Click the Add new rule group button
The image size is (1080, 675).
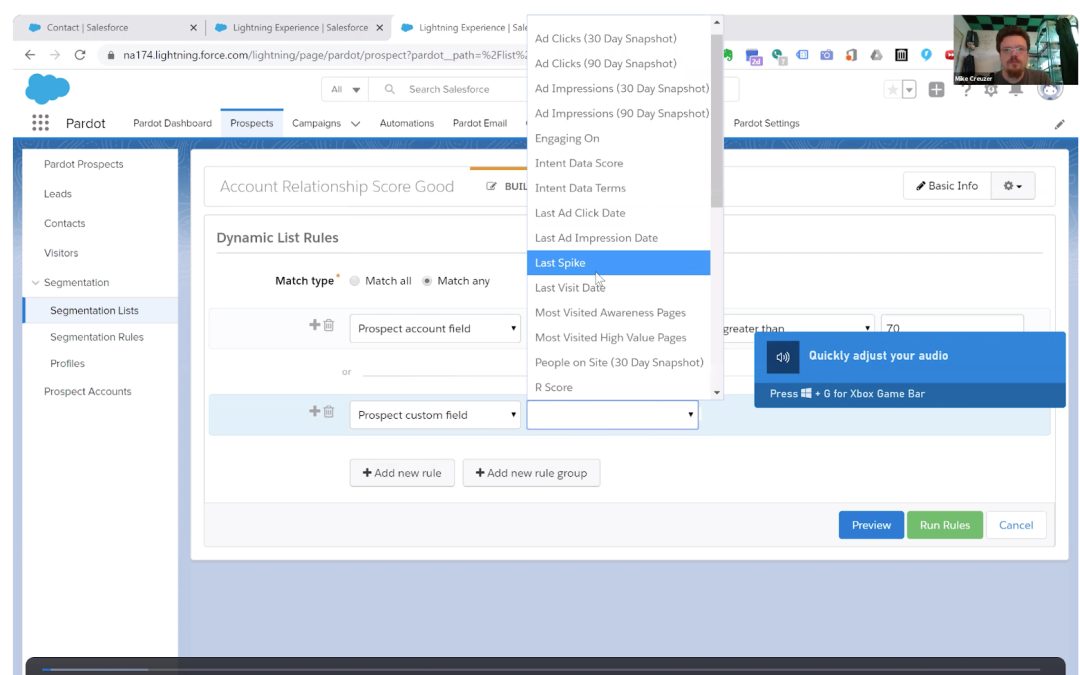(531, 473)
